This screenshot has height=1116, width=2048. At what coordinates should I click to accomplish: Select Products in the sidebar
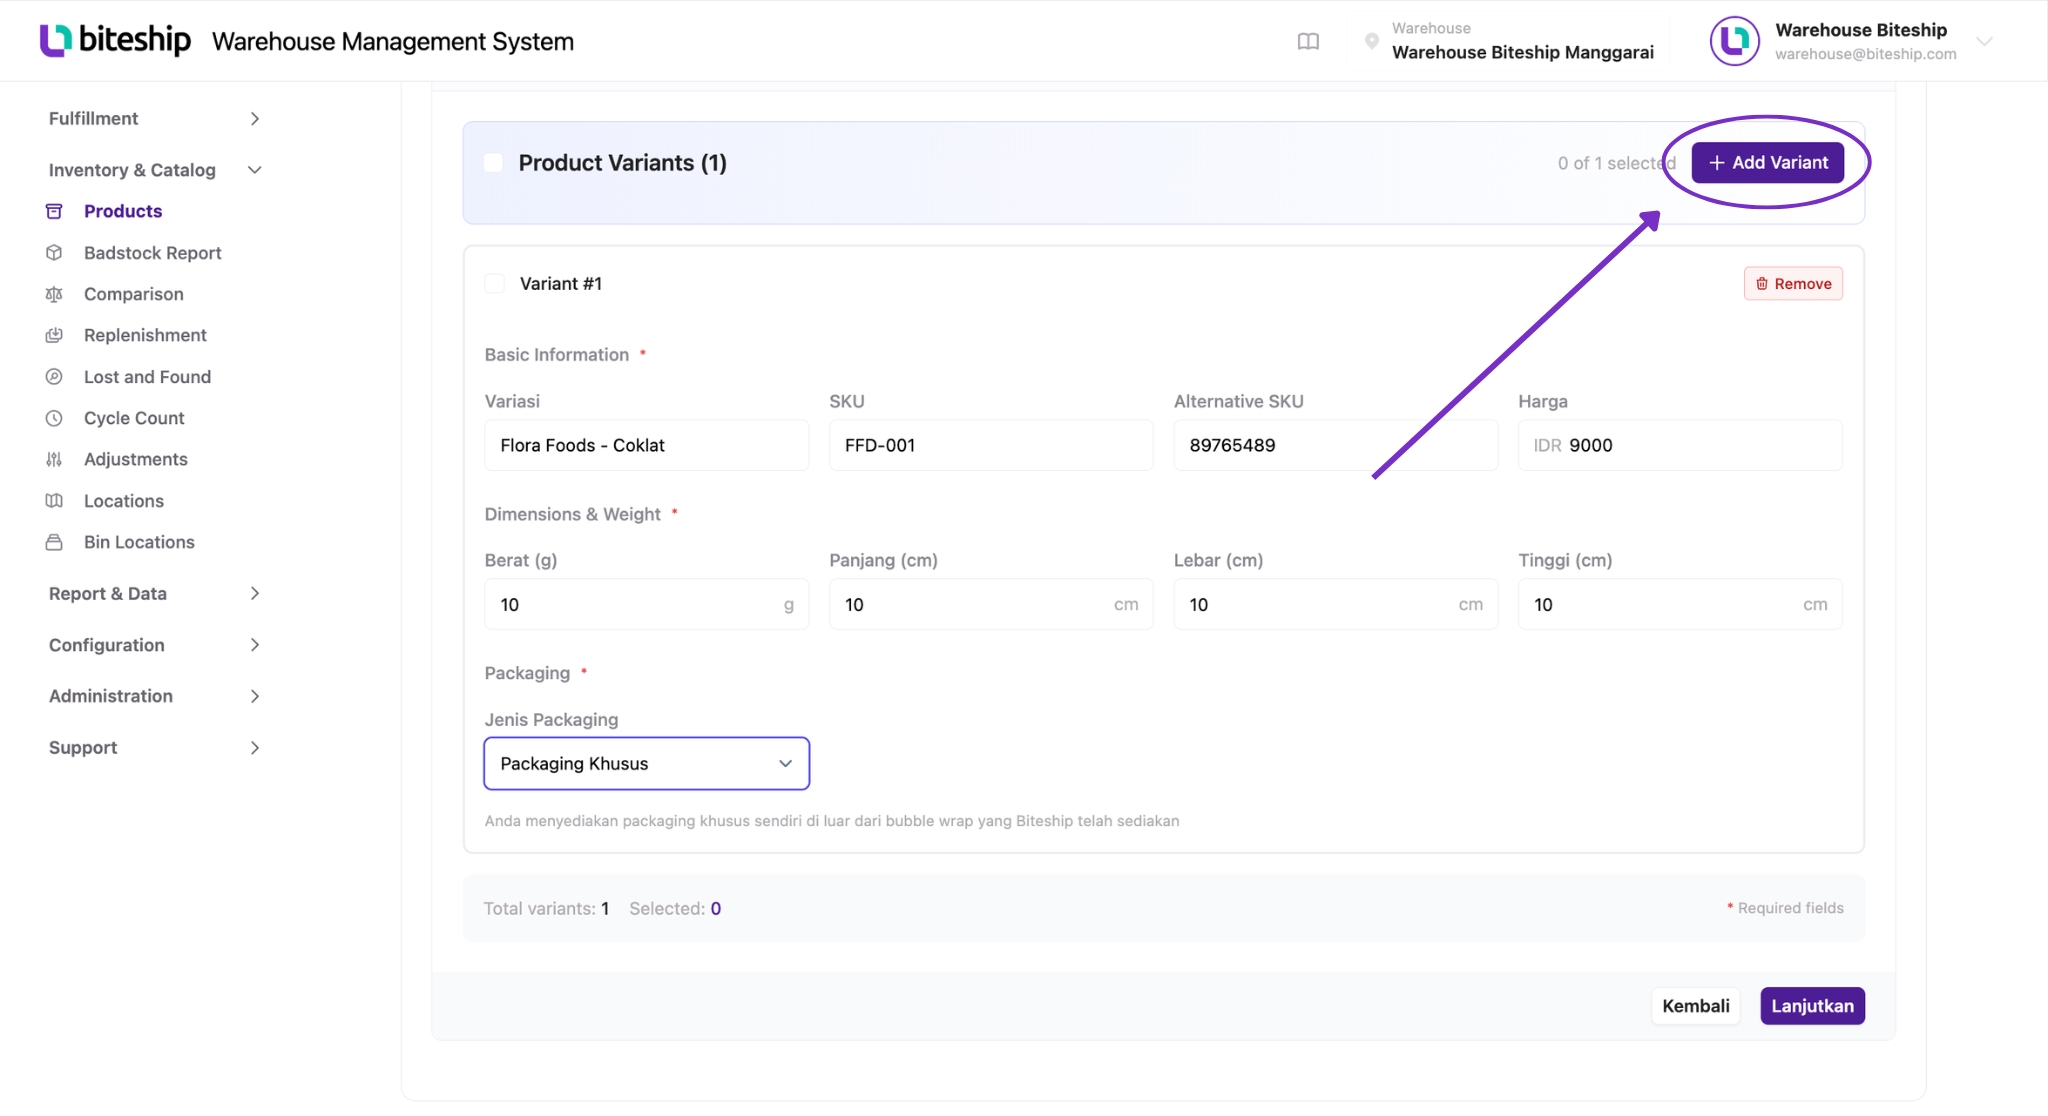(x=122, y=211)
